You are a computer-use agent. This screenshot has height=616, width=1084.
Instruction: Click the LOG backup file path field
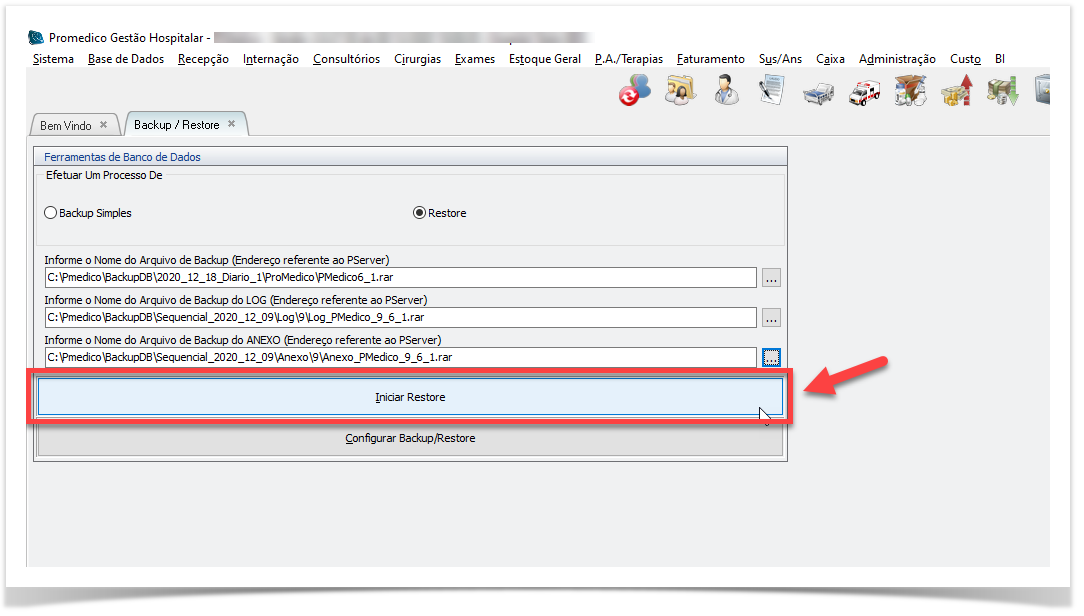click(x=400, y=318)
